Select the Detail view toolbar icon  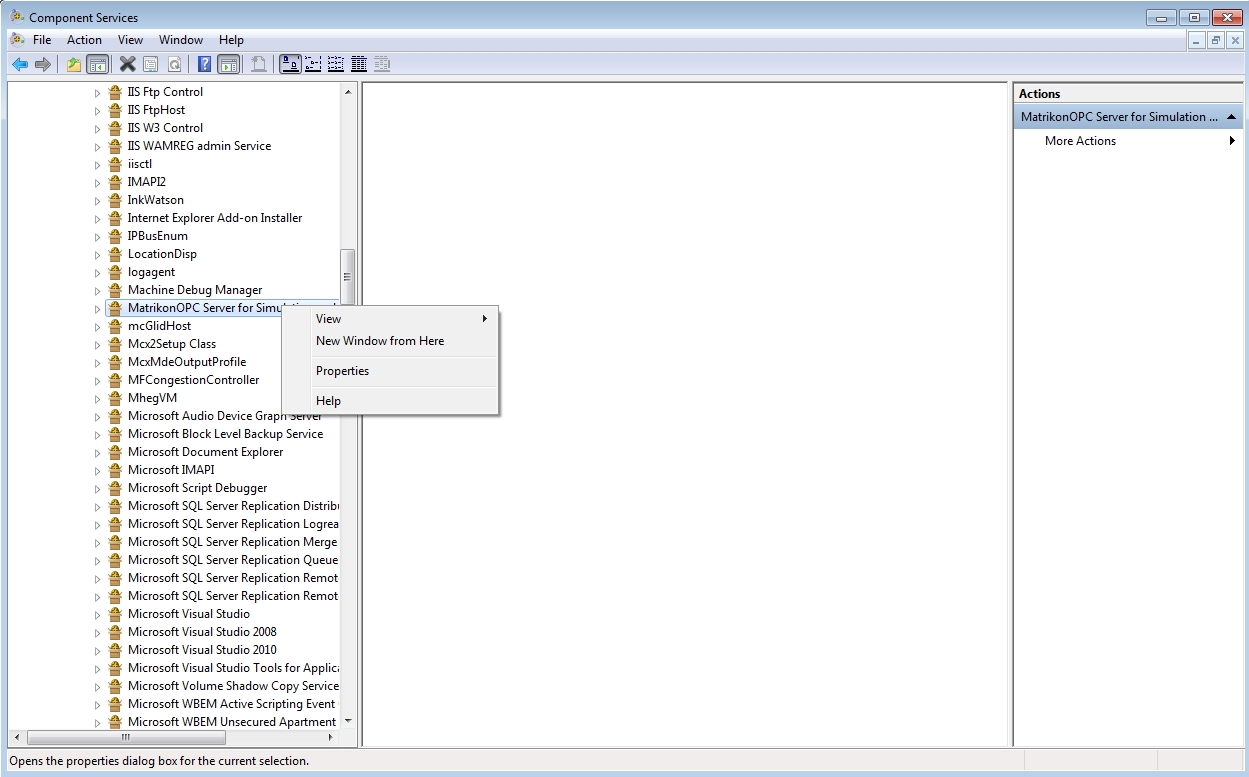(358, 64)
